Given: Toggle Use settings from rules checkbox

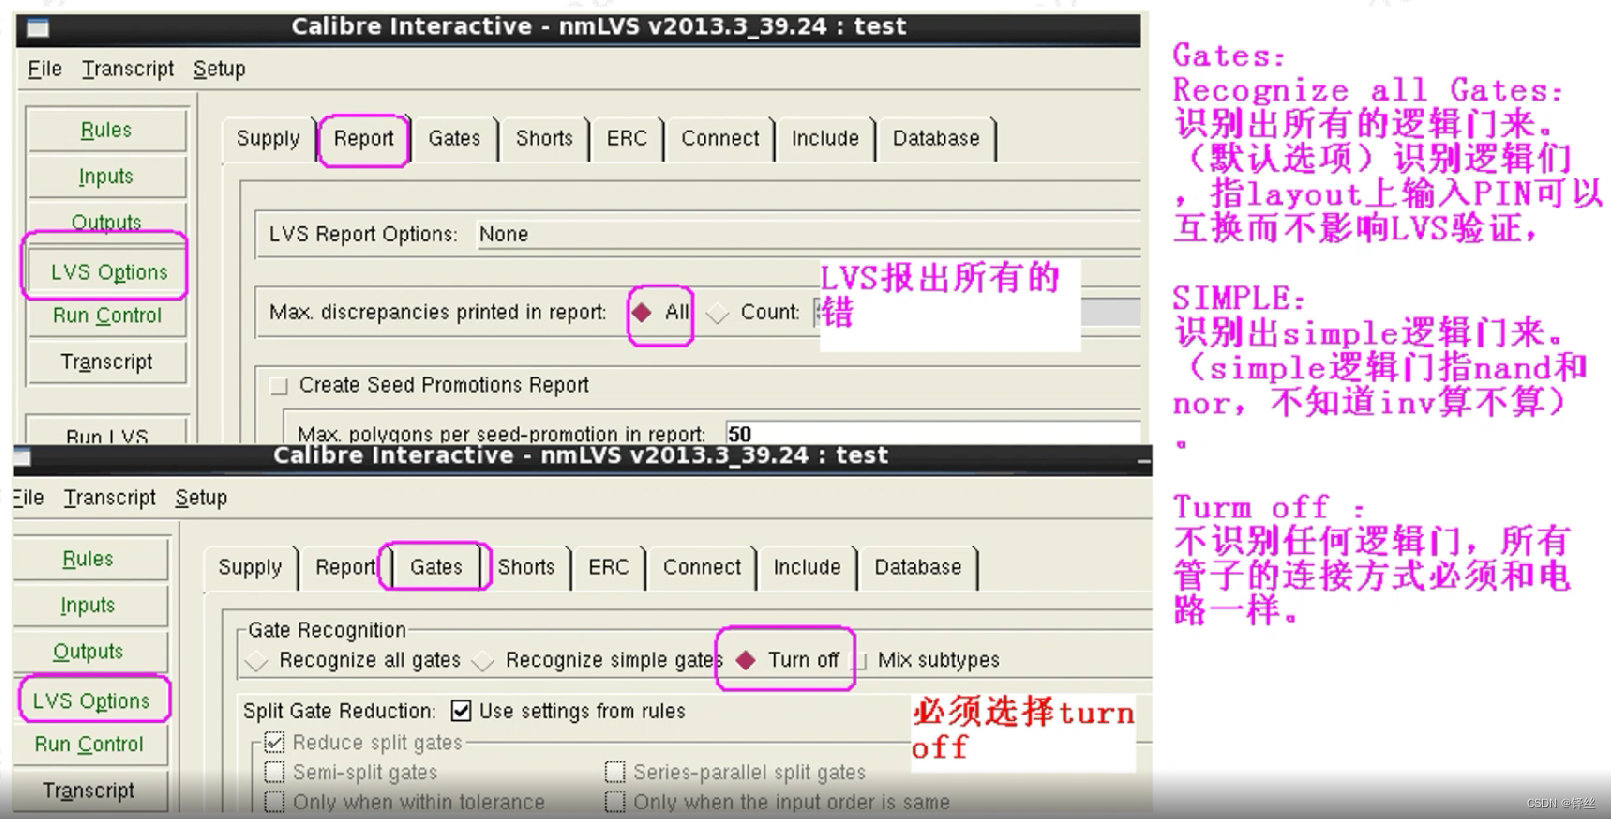Looking at the screenshot, I should [x=461, y=711].
